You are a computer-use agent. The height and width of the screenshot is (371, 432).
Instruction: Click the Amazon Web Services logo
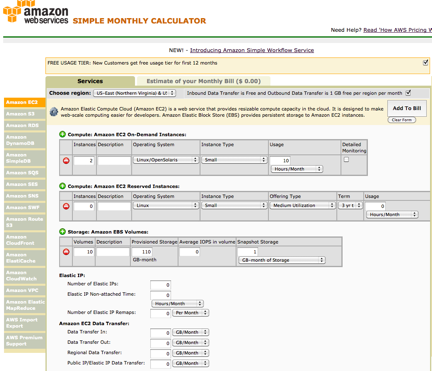pyautogui.click(x=36, y=12)
